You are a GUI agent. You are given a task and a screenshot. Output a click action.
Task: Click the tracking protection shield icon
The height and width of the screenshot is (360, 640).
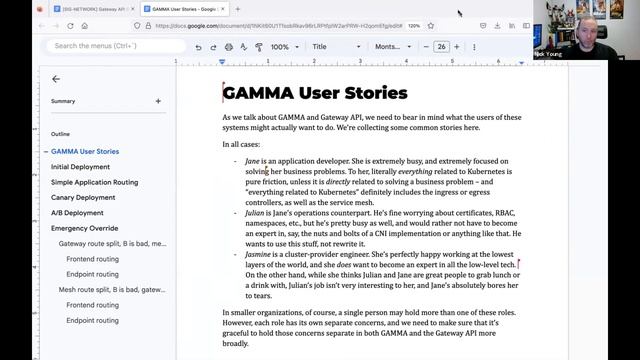pyautogui.click(x=137, y=26)
